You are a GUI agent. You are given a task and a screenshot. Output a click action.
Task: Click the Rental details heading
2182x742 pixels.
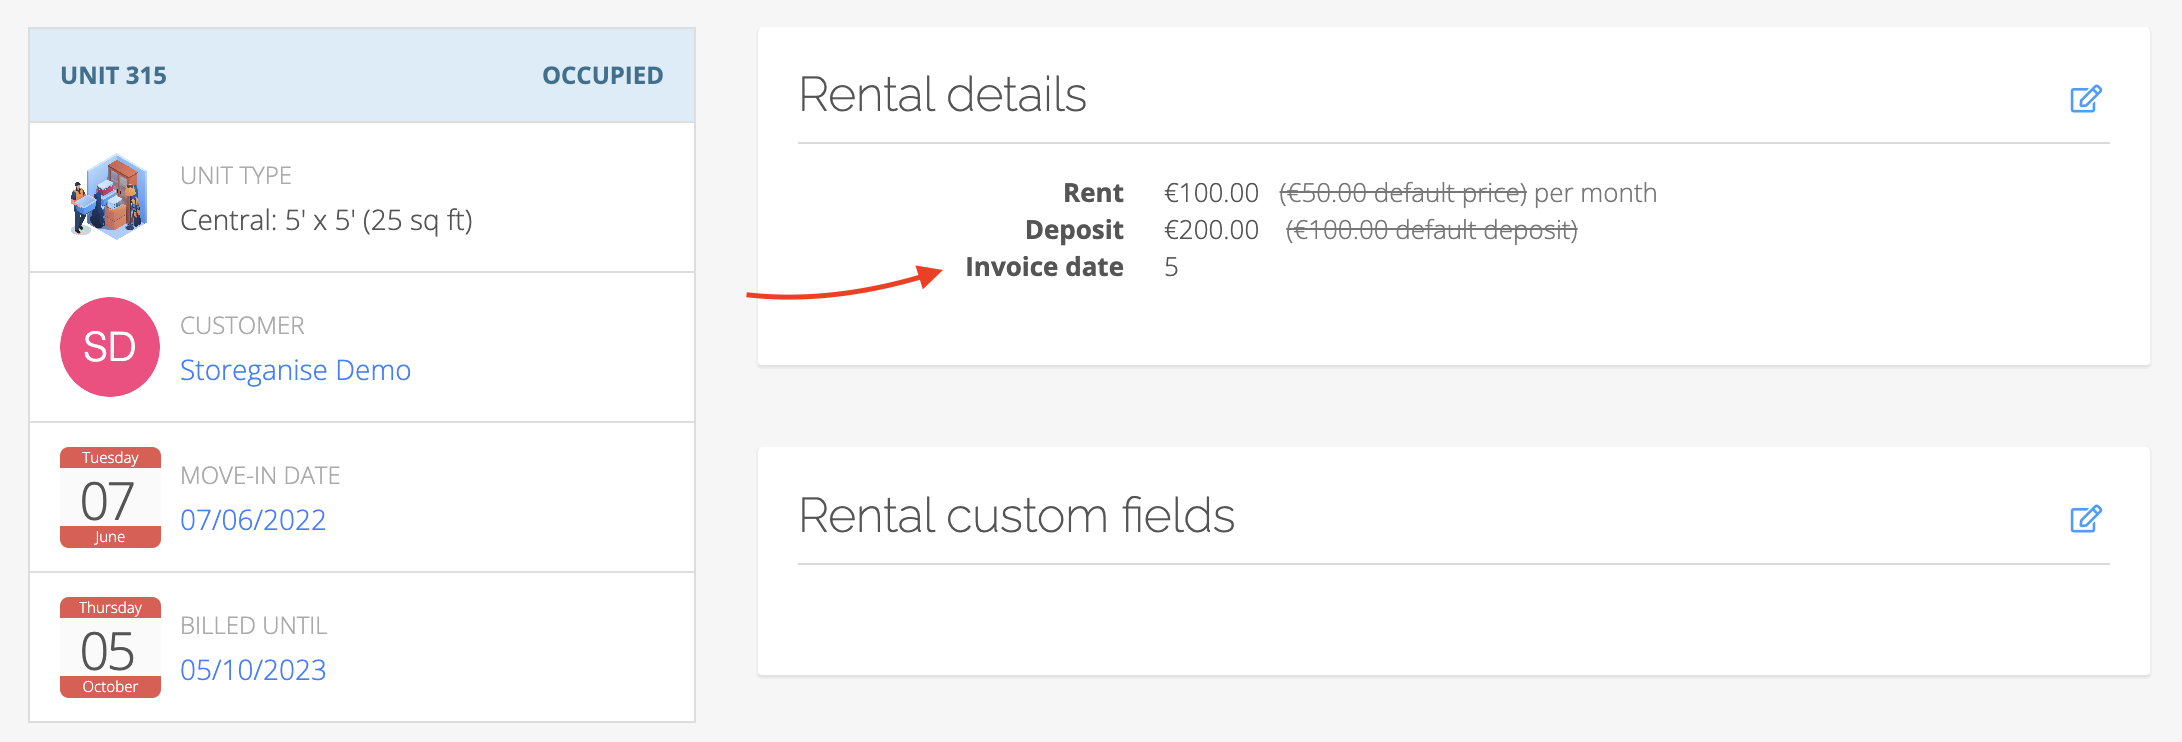[942, 95]
